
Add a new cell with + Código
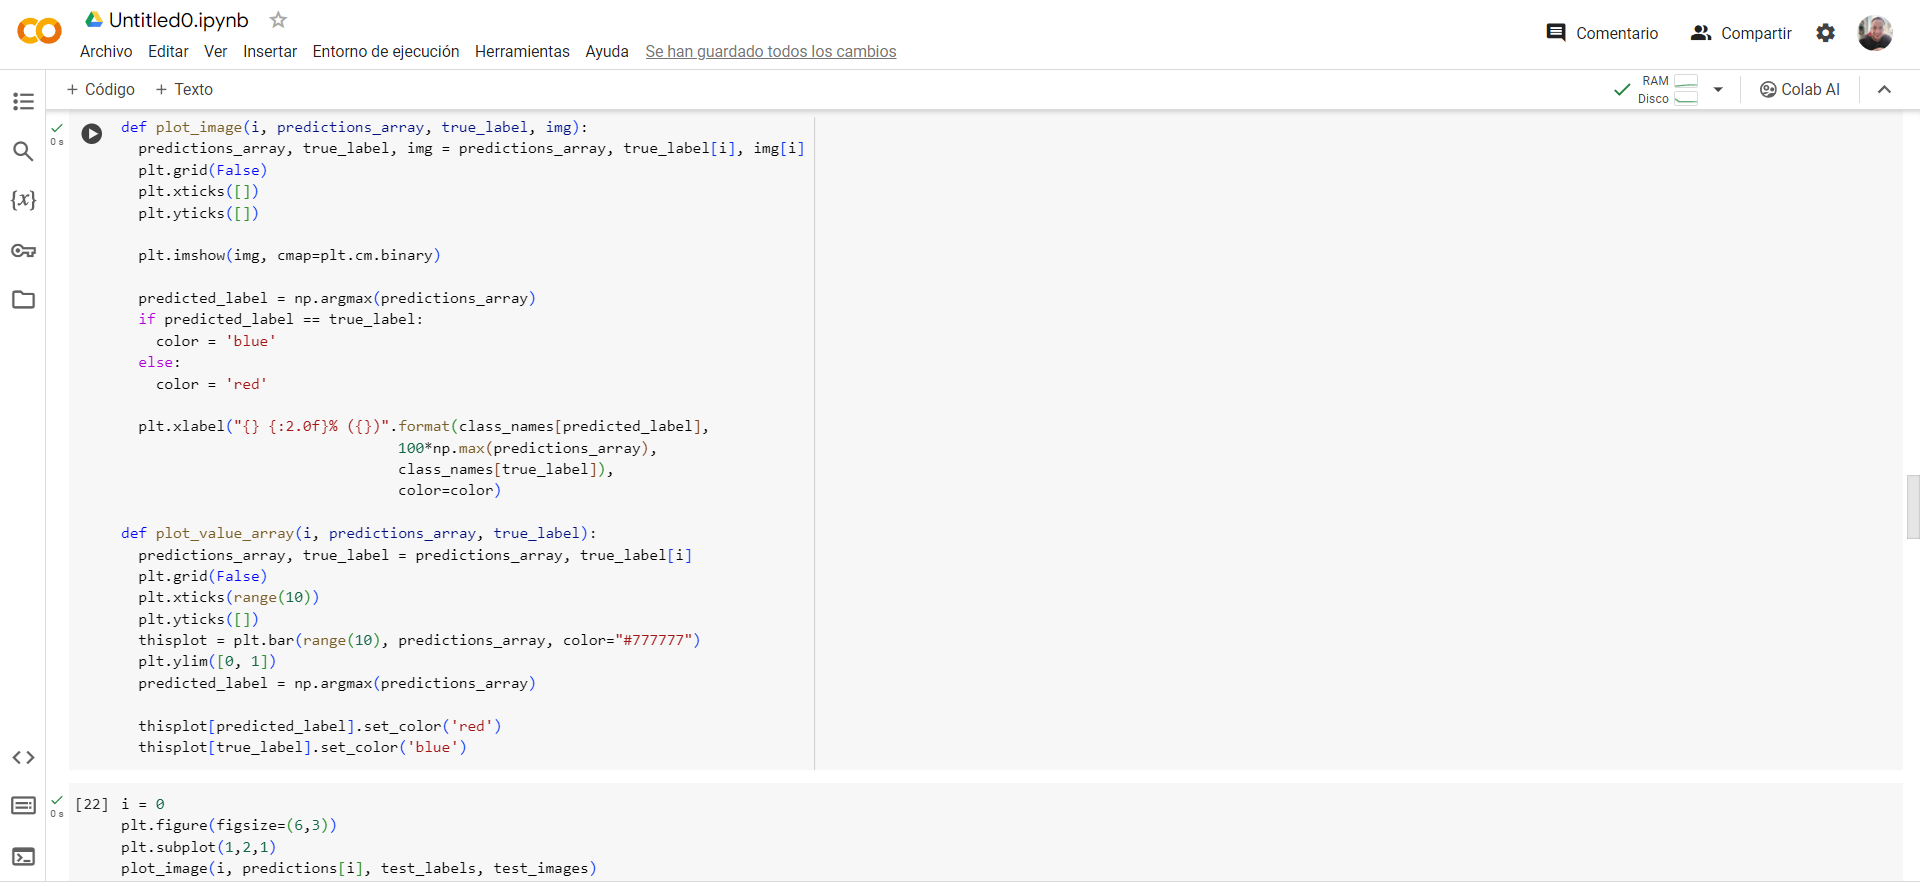coord(101,90)
